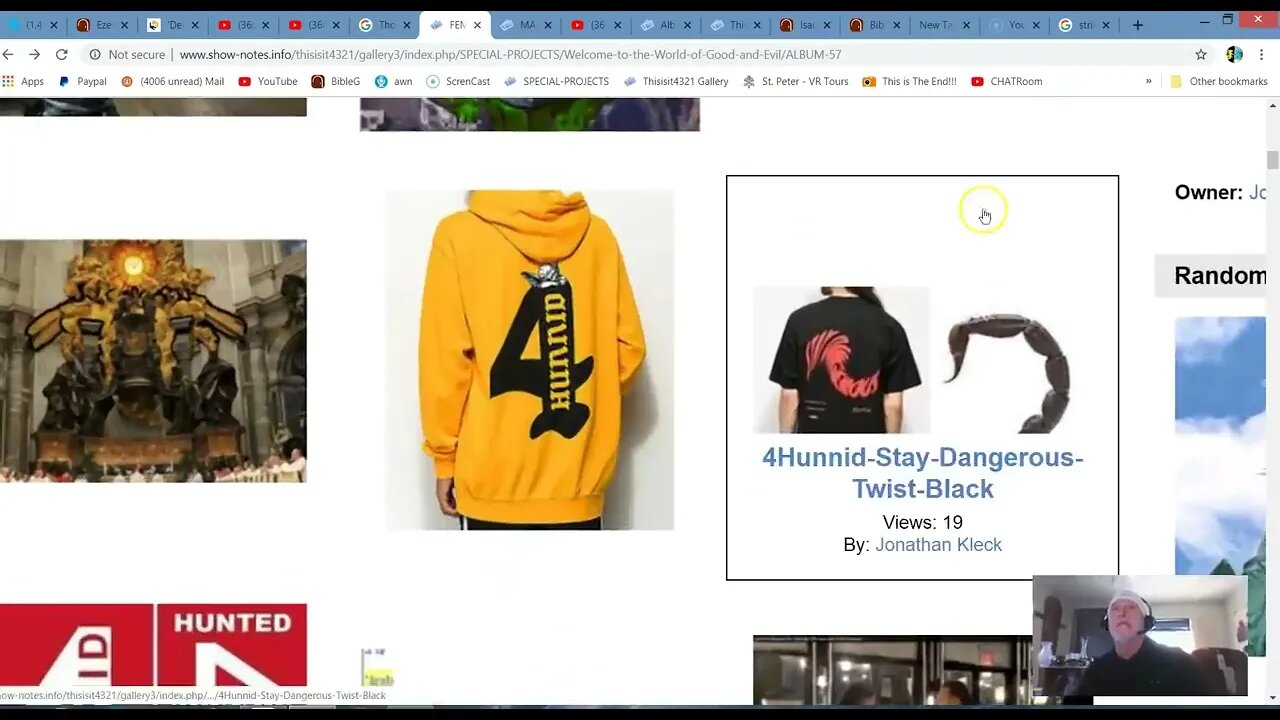This screenshot has width=1280, height=720.
Task: Select the 'Views: 19' text
Action: [x=923, y=522]
